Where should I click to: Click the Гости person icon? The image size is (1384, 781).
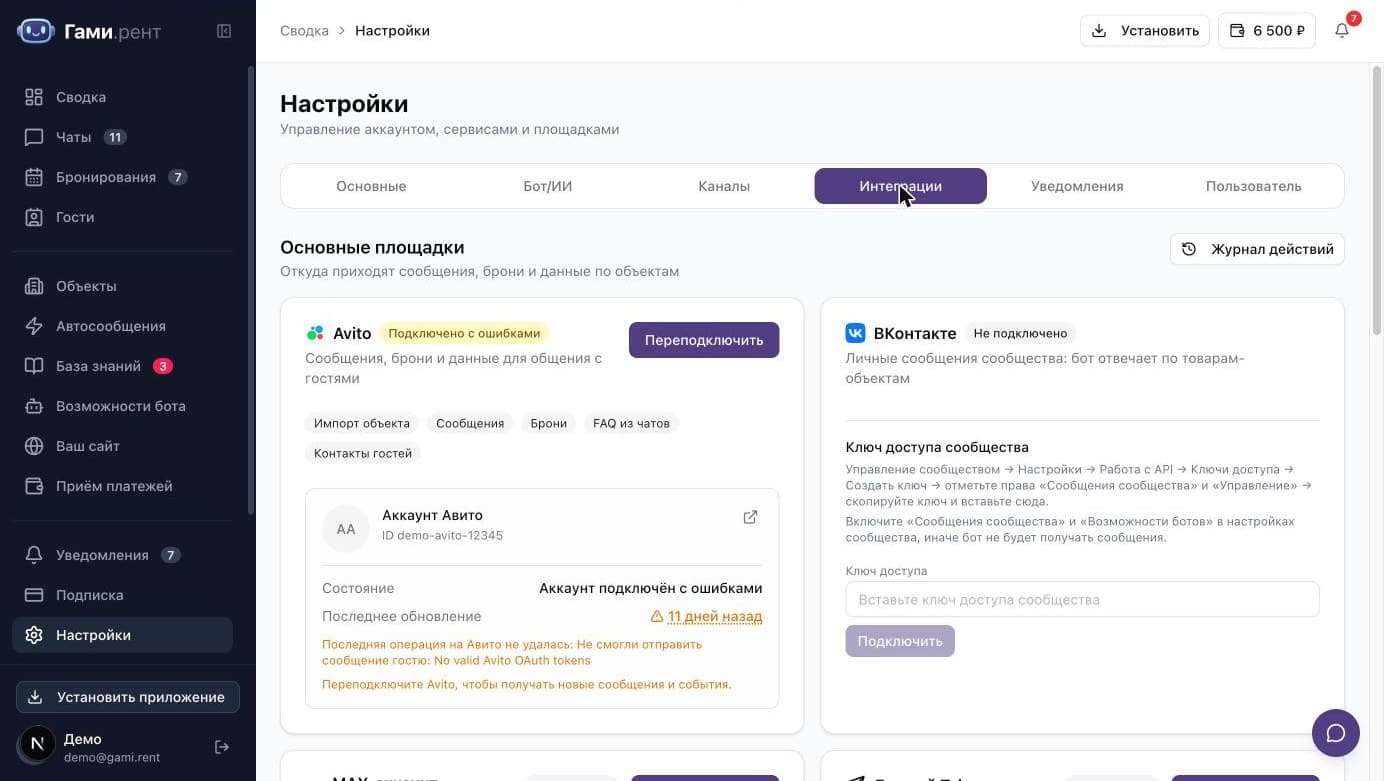[x=34, y=217]
